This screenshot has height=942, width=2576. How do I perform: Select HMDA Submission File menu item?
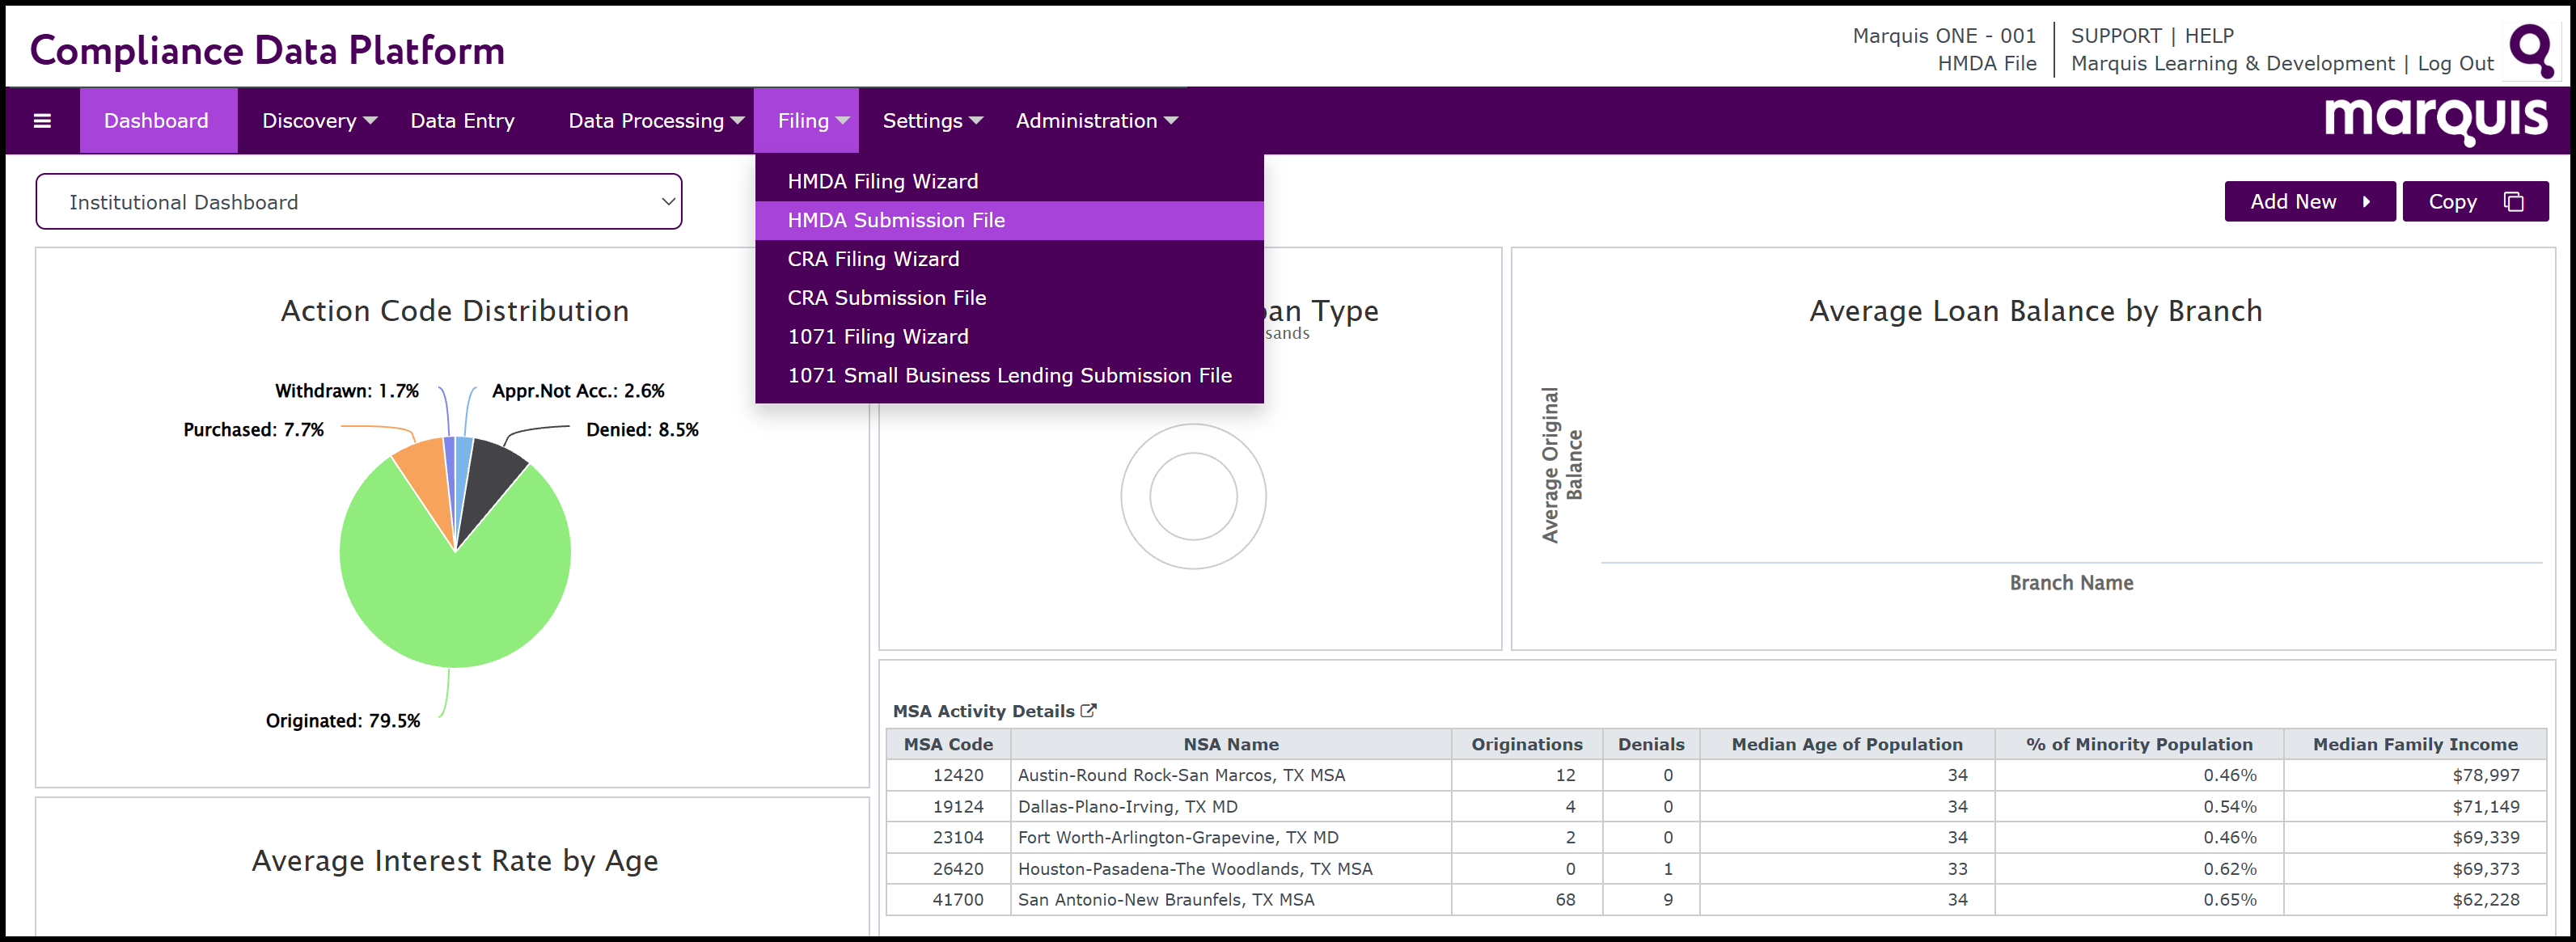click(896, 220)
